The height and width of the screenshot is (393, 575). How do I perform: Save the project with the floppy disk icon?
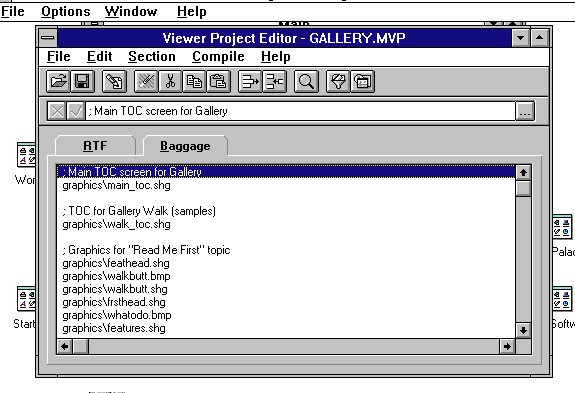82,81
